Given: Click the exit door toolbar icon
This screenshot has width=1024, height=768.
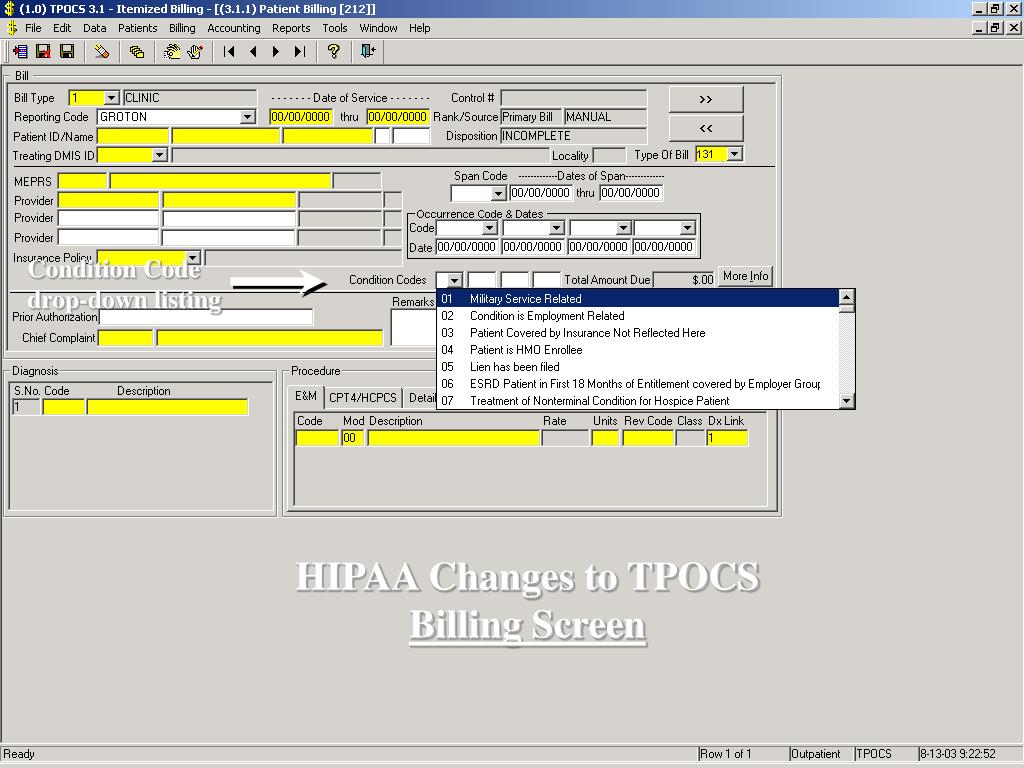Looking at the screenshot, I should click(368, 52).
